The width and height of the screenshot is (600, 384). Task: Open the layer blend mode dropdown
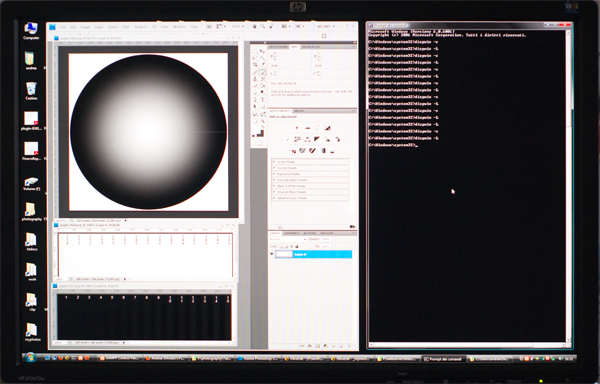pos(287,239)
